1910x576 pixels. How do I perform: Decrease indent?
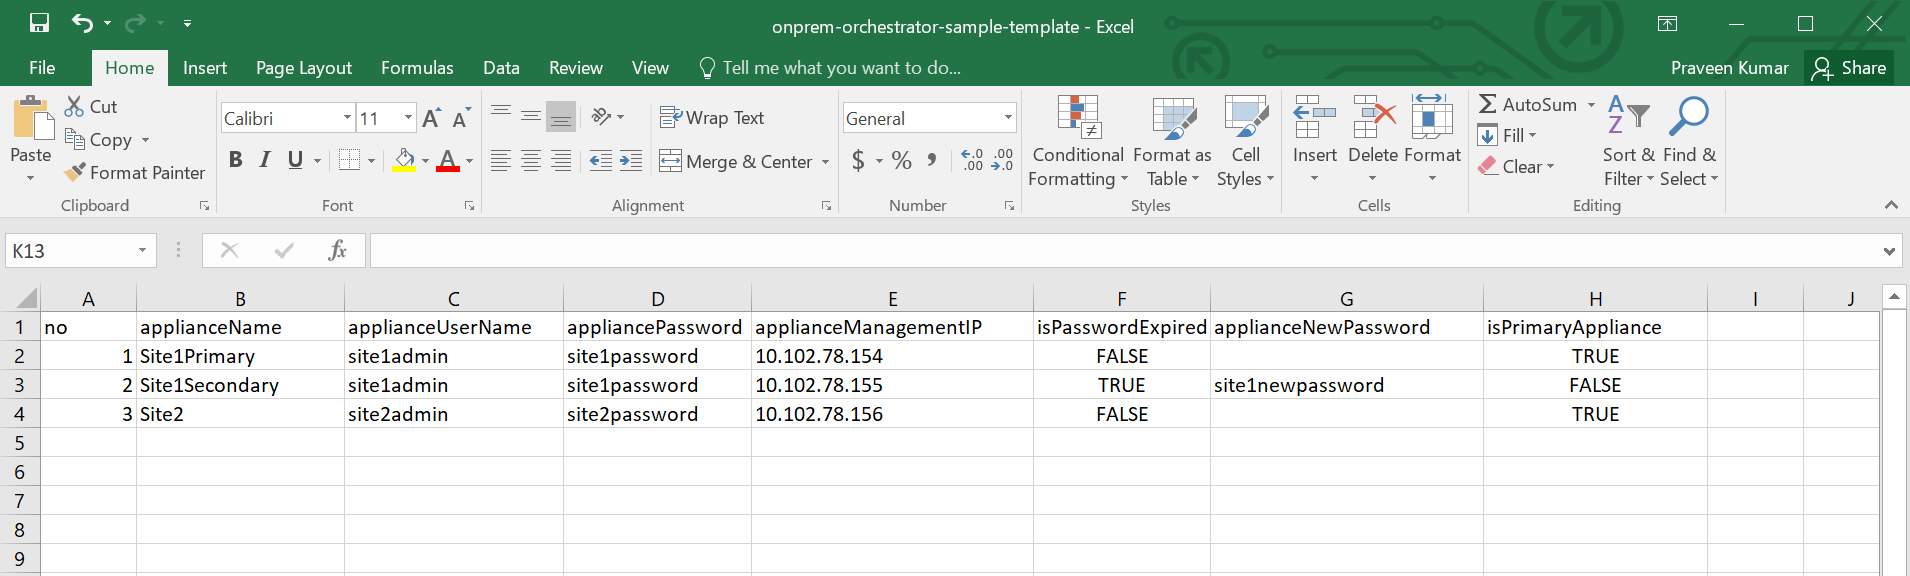point(601,161)
